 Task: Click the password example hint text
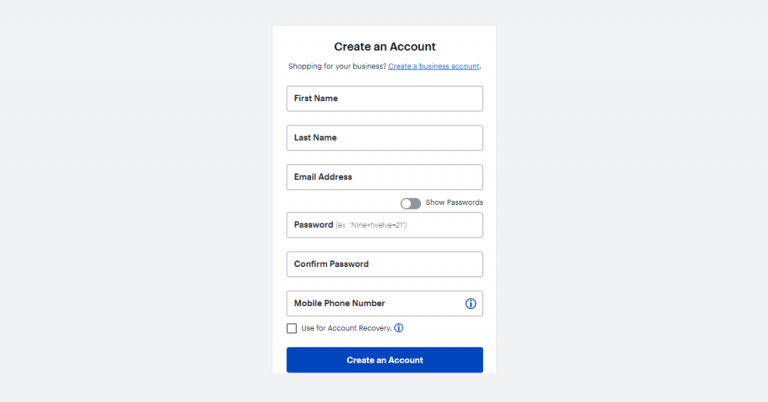371,225
